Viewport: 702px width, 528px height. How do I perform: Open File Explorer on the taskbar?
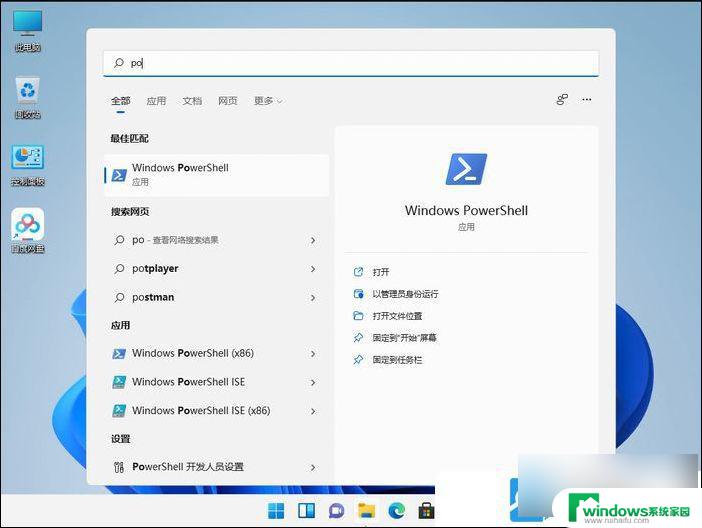click(x=366, y=511)
